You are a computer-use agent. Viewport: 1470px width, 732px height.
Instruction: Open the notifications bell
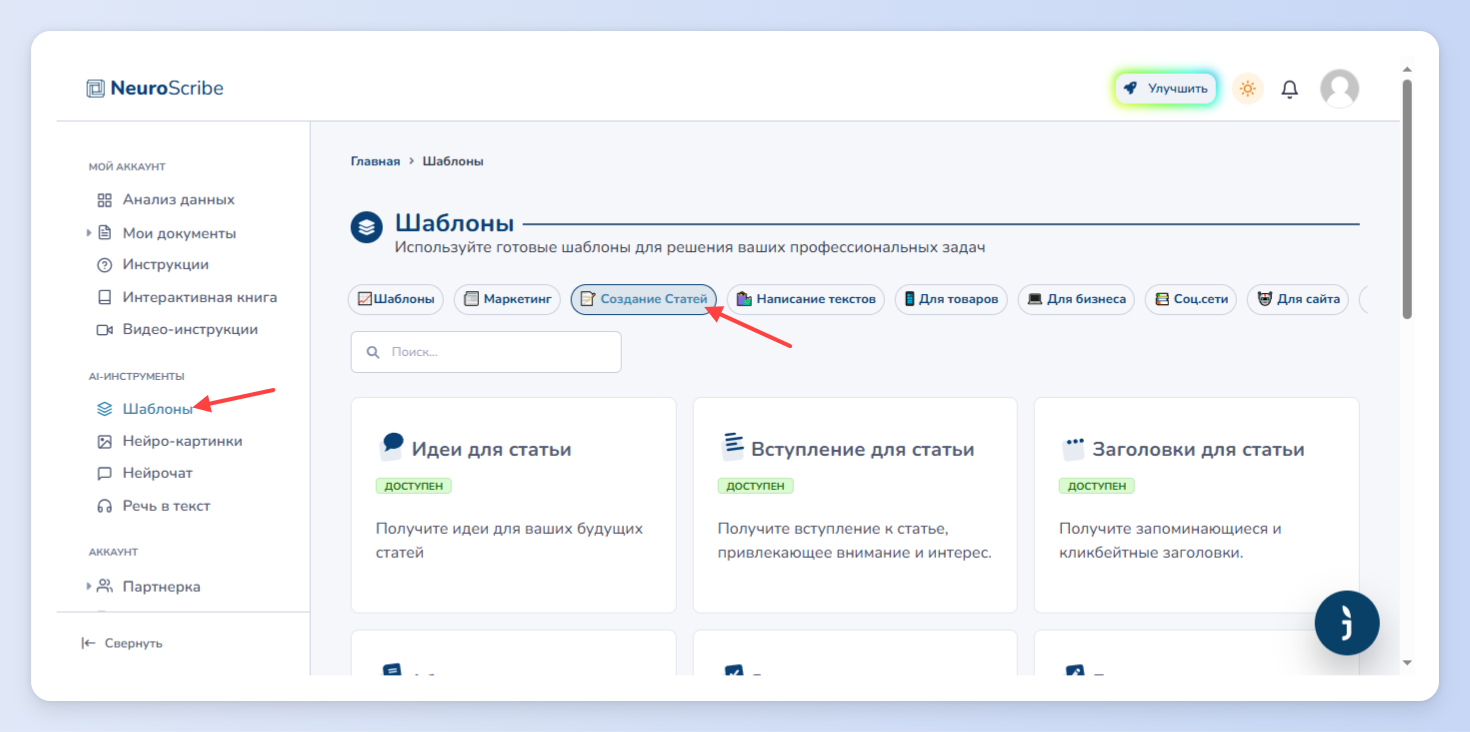pyautogui.click(x=1290, y=89)
